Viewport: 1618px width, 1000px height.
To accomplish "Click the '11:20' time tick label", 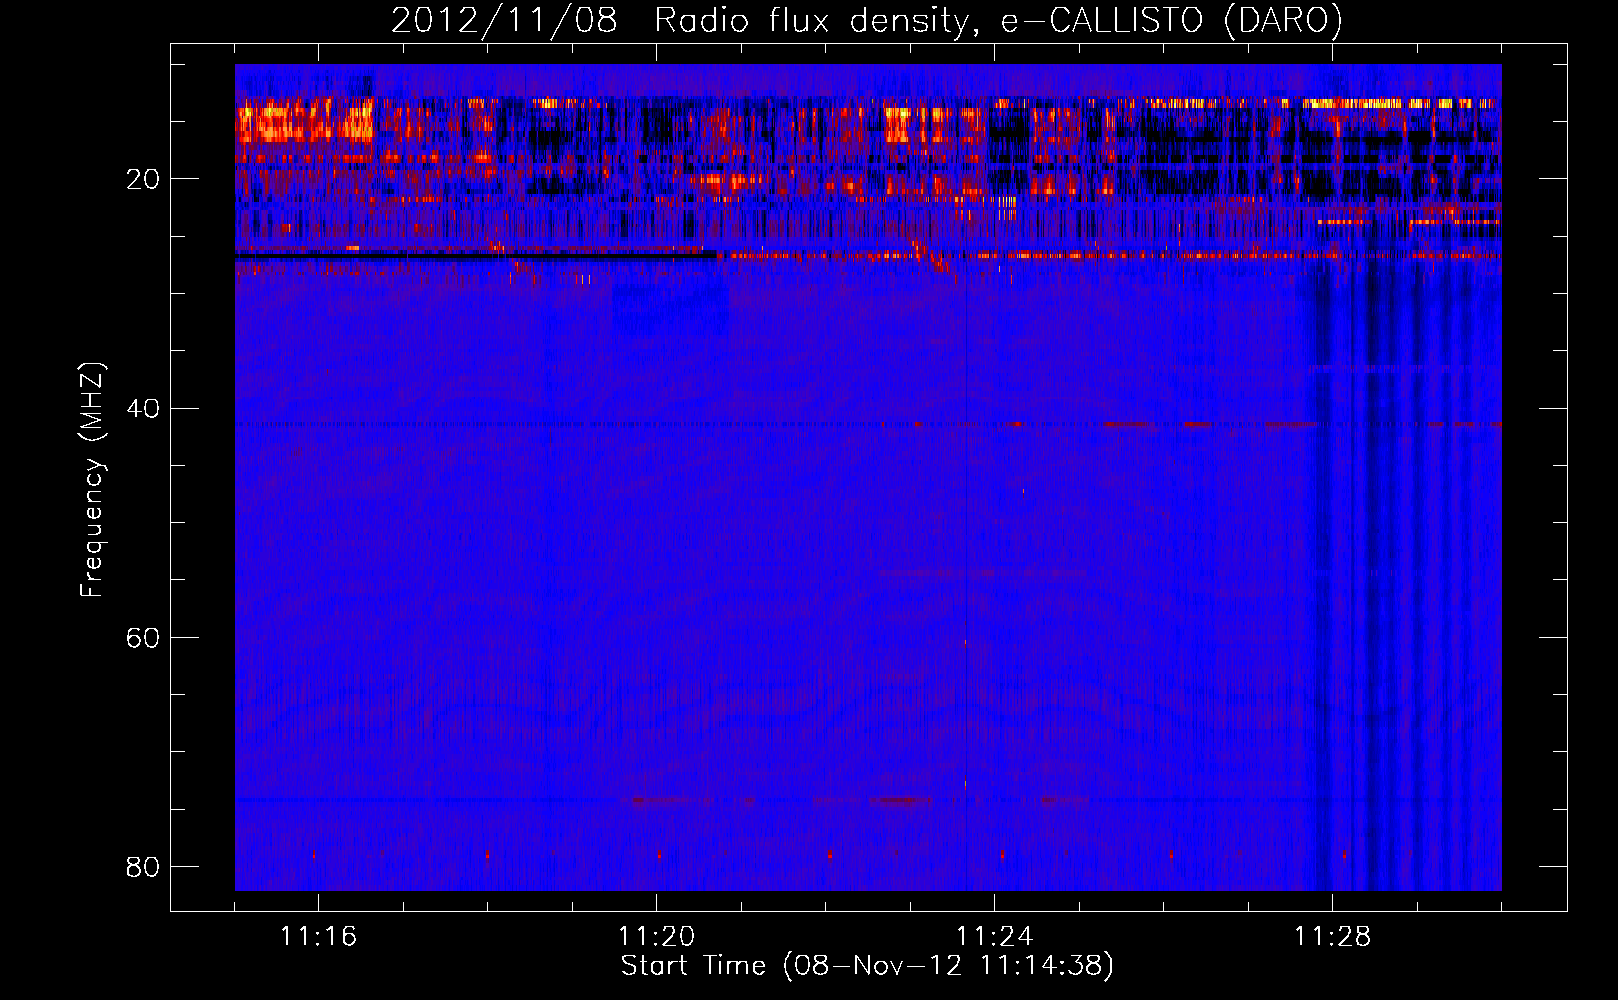I will pos(656,937).
